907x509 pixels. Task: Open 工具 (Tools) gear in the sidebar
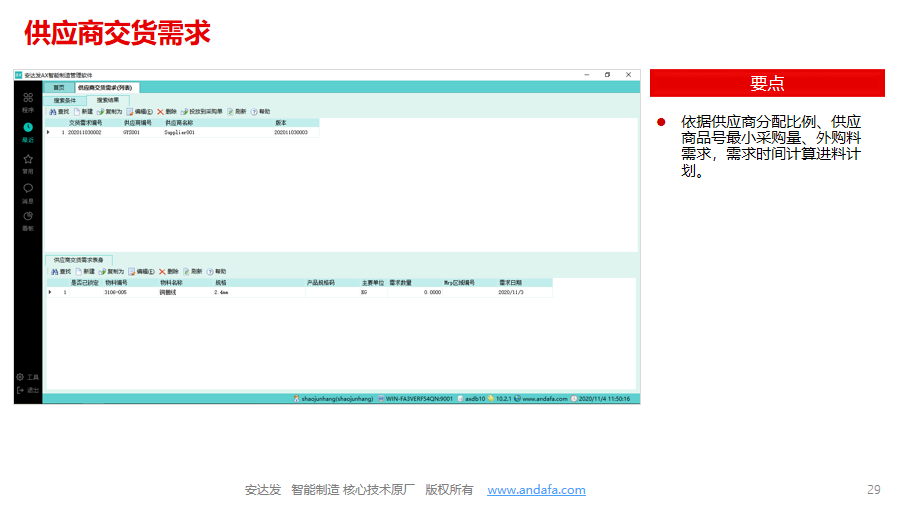coord(28,377)
